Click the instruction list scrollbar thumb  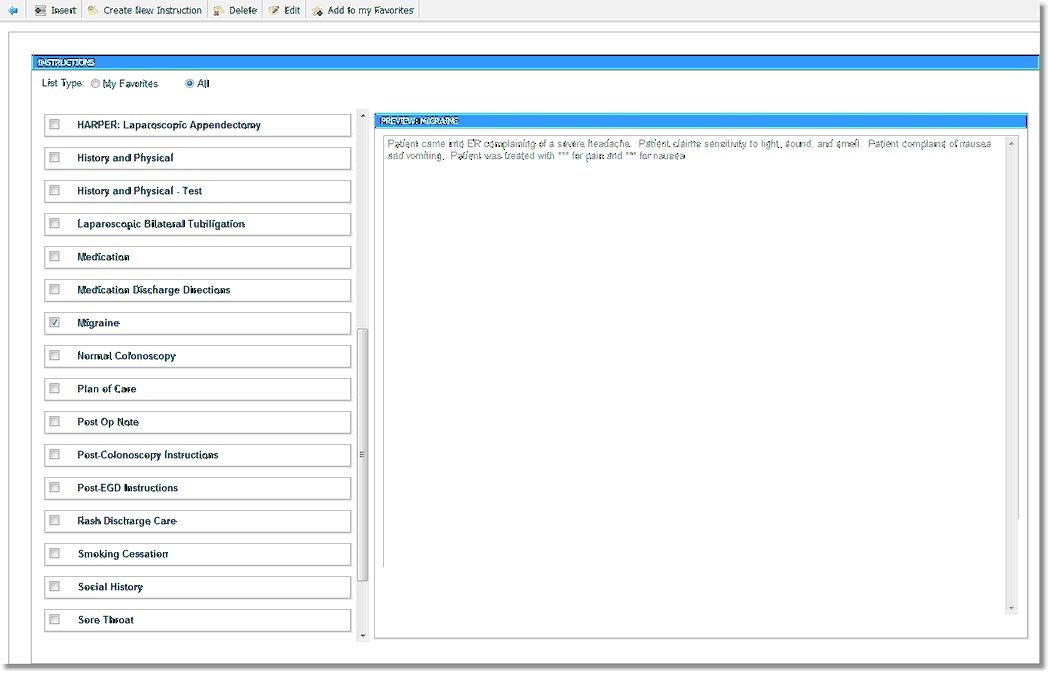(x=363, y=455)
